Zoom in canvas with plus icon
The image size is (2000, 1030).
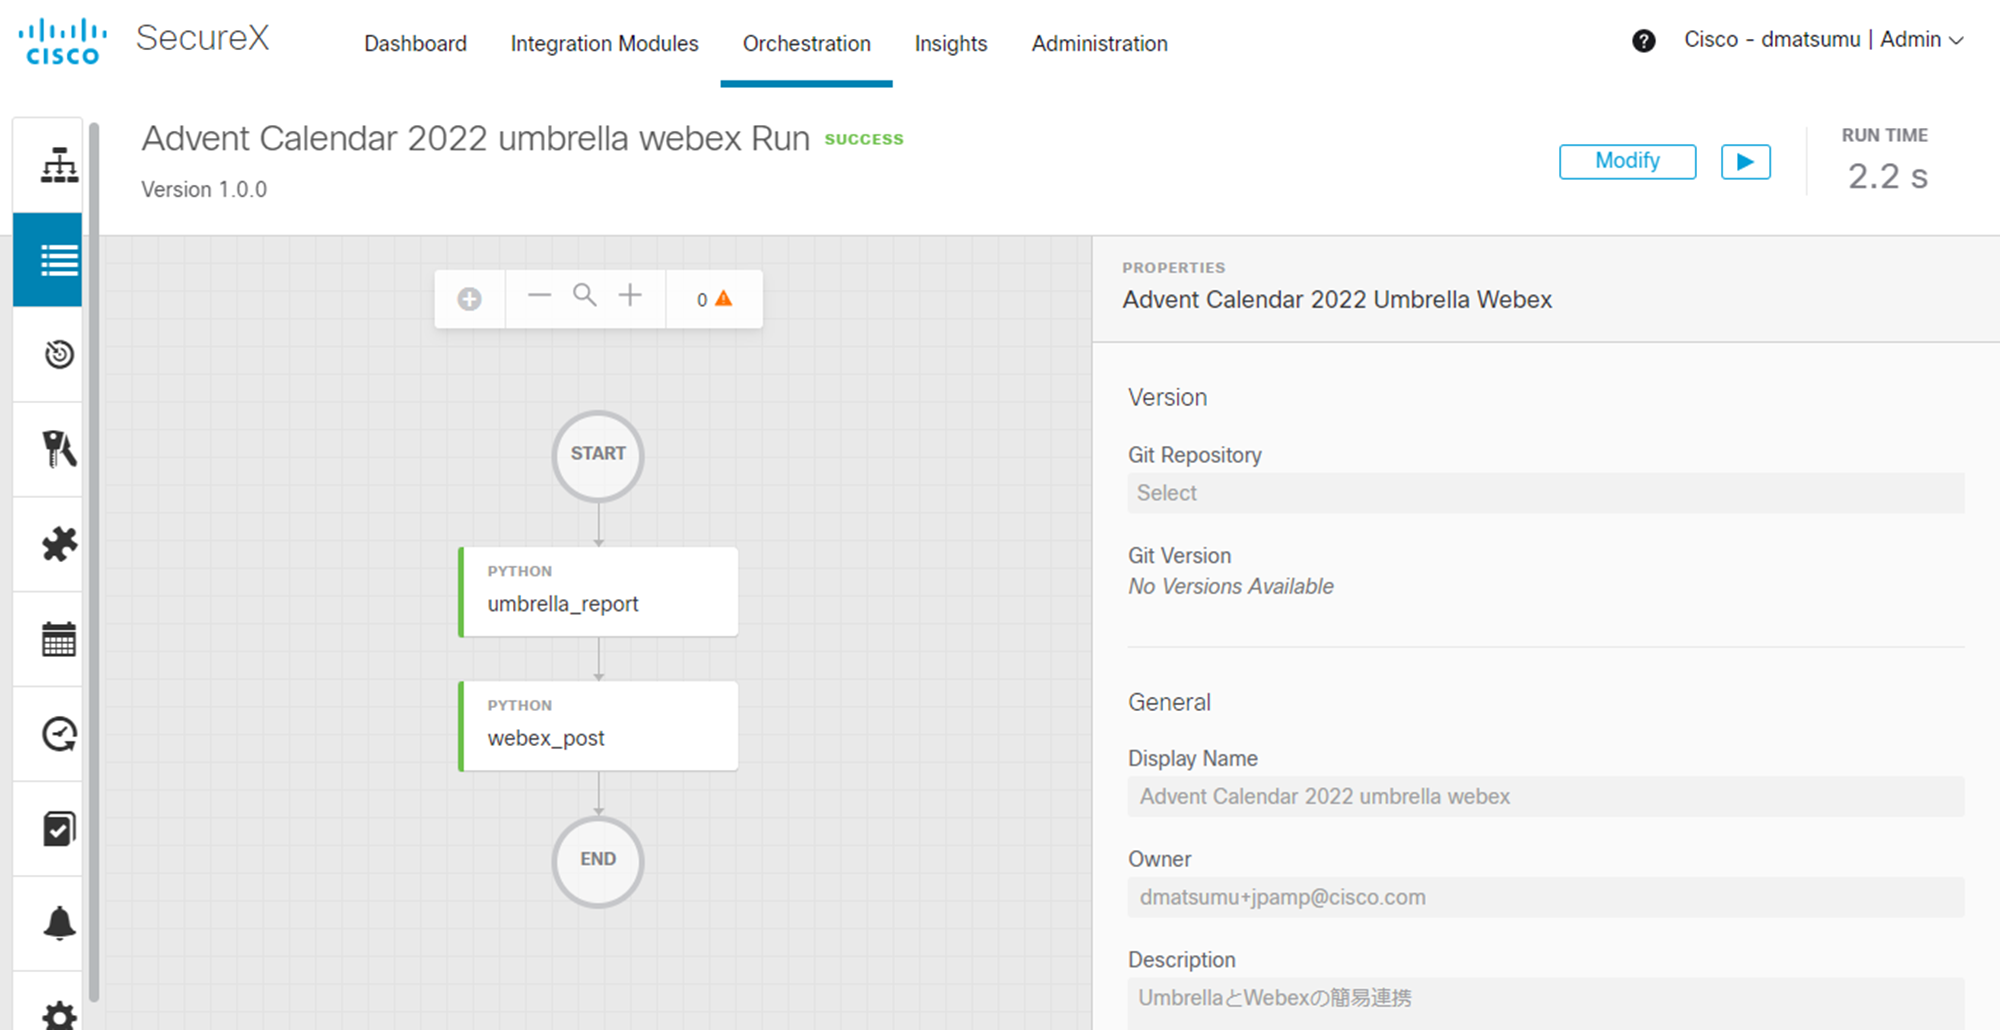(x=630, y=295)
